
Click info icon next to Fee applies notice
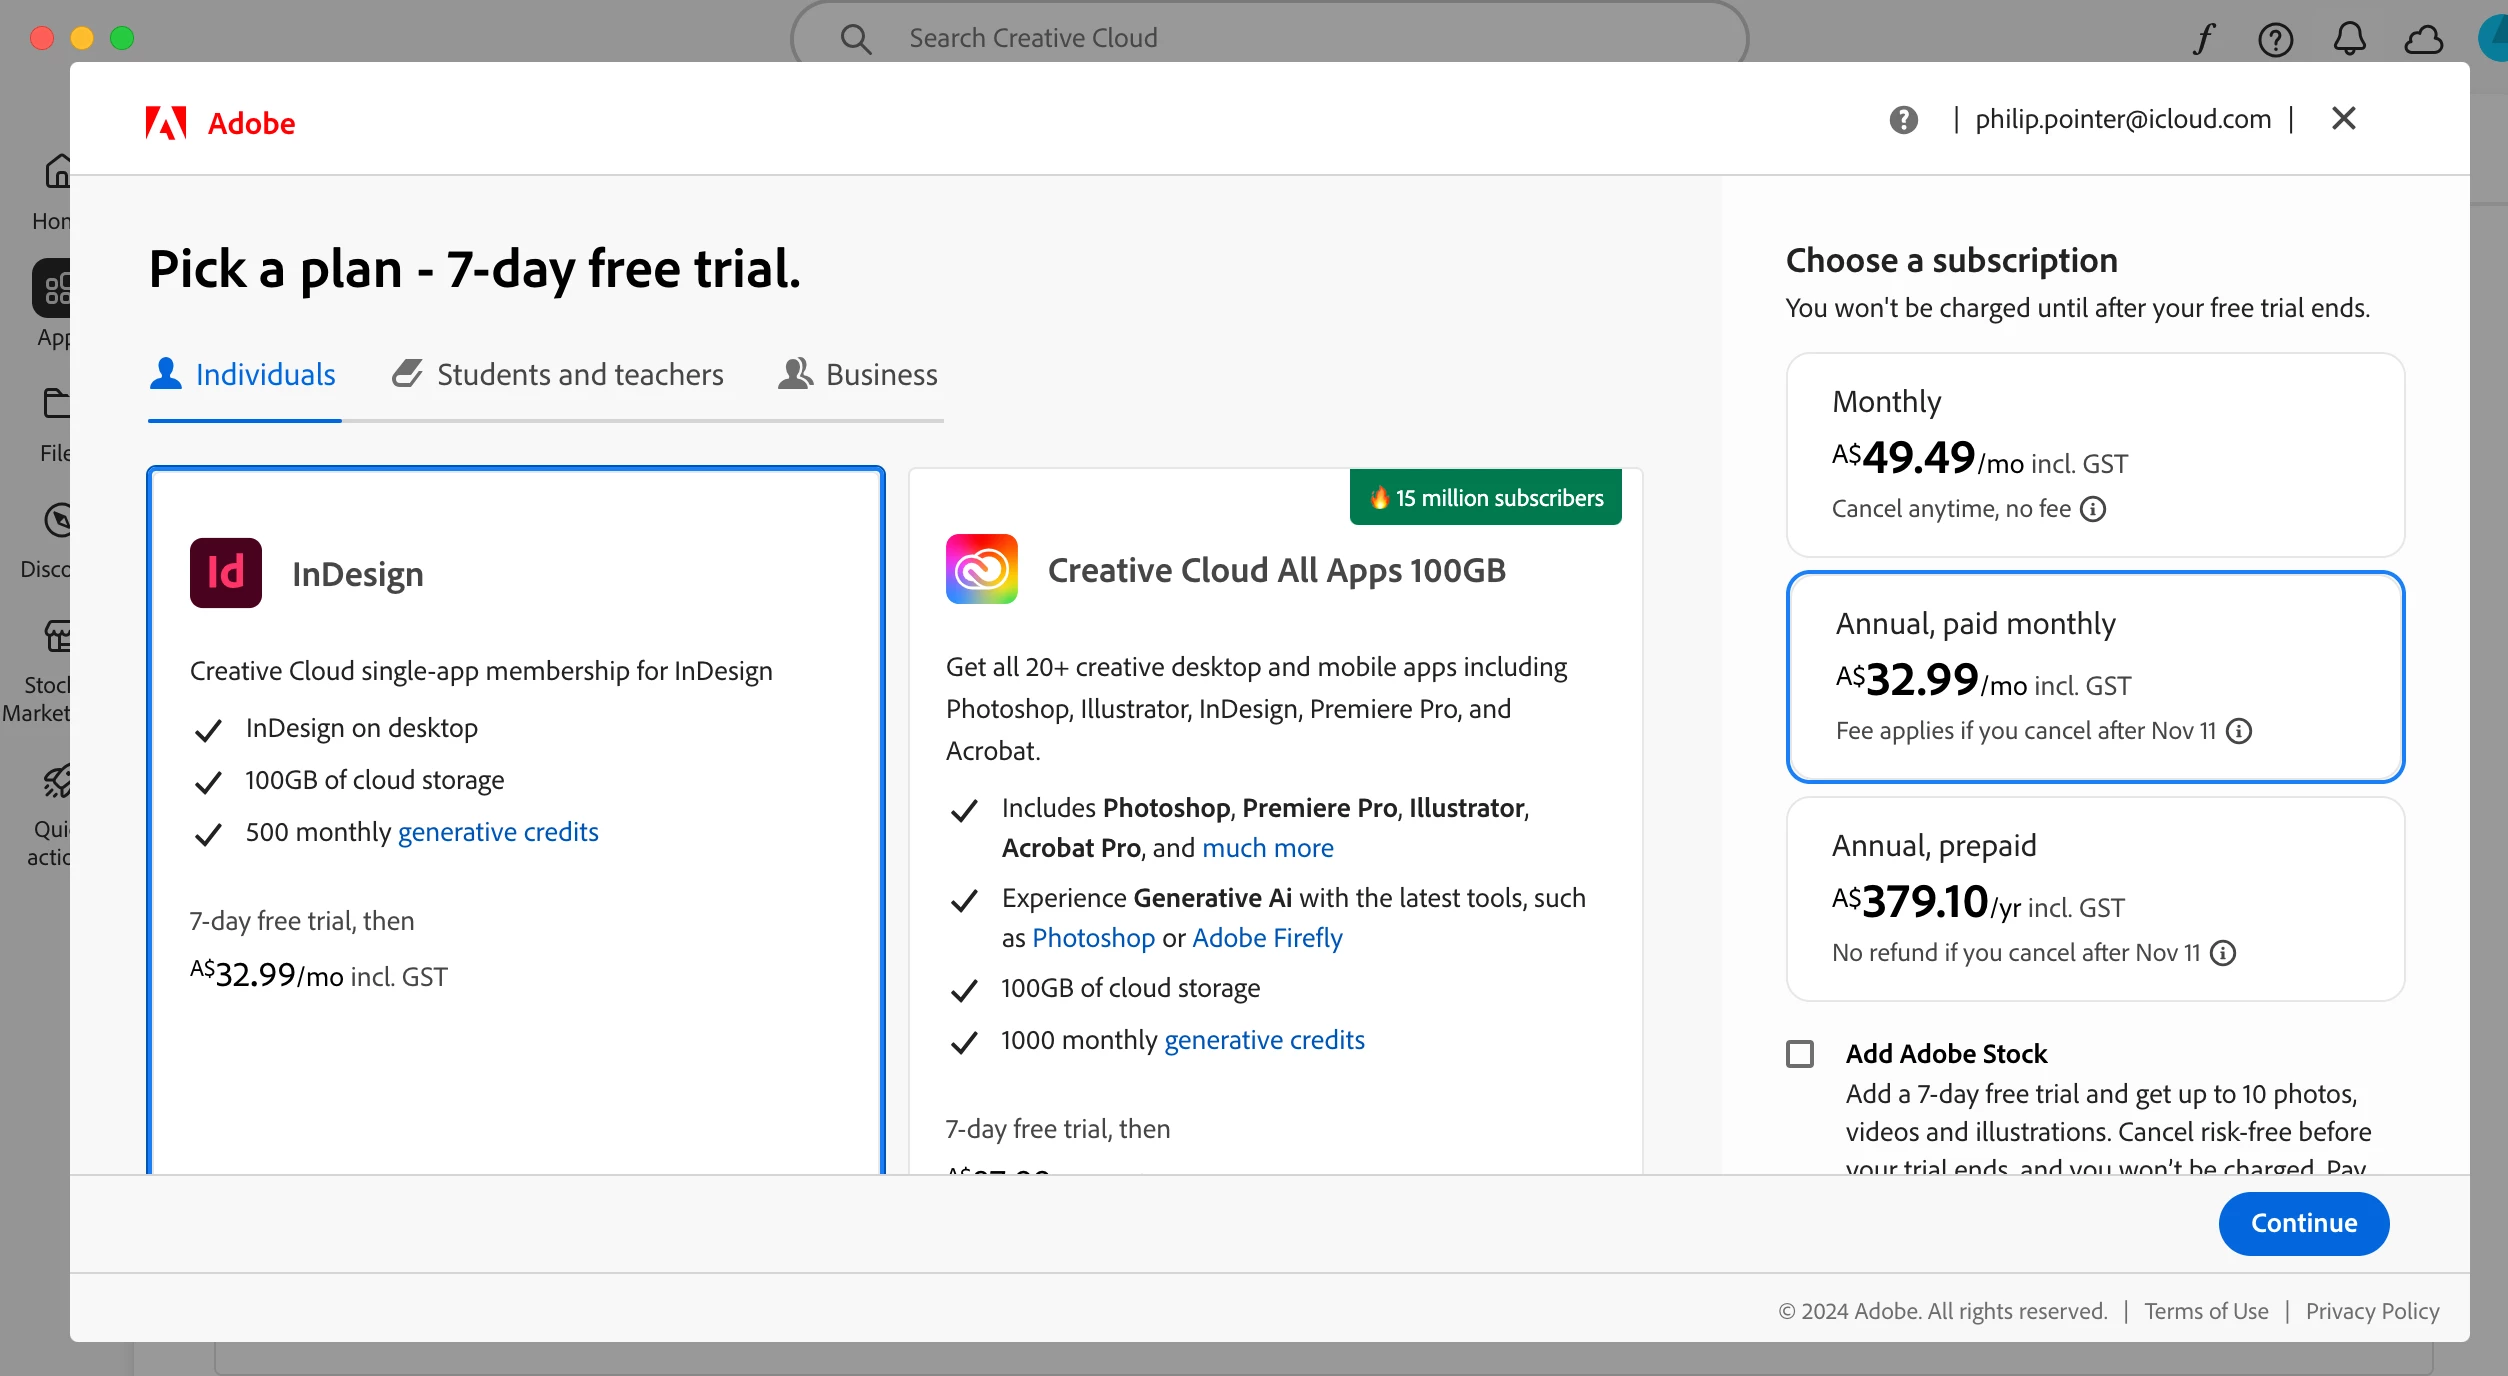tap(2239, 731)
